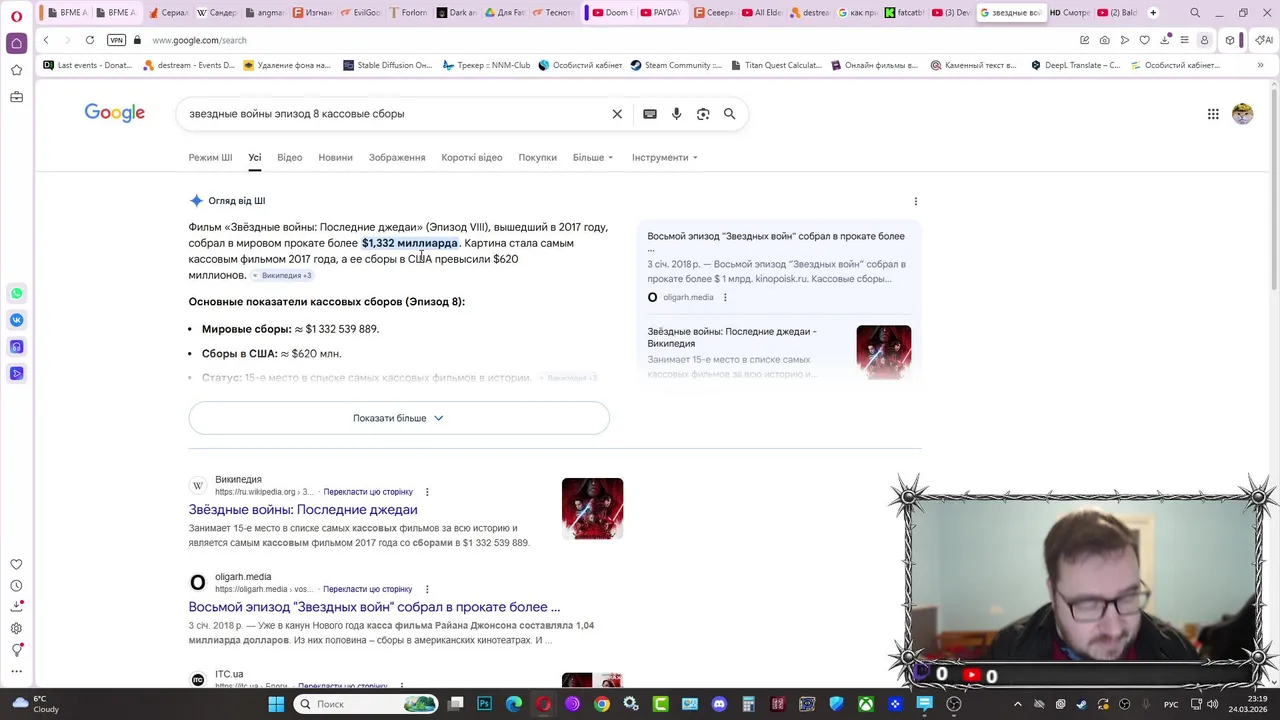
Task: Add page to bookmarks with heart icon
Action: (1144, 40)
